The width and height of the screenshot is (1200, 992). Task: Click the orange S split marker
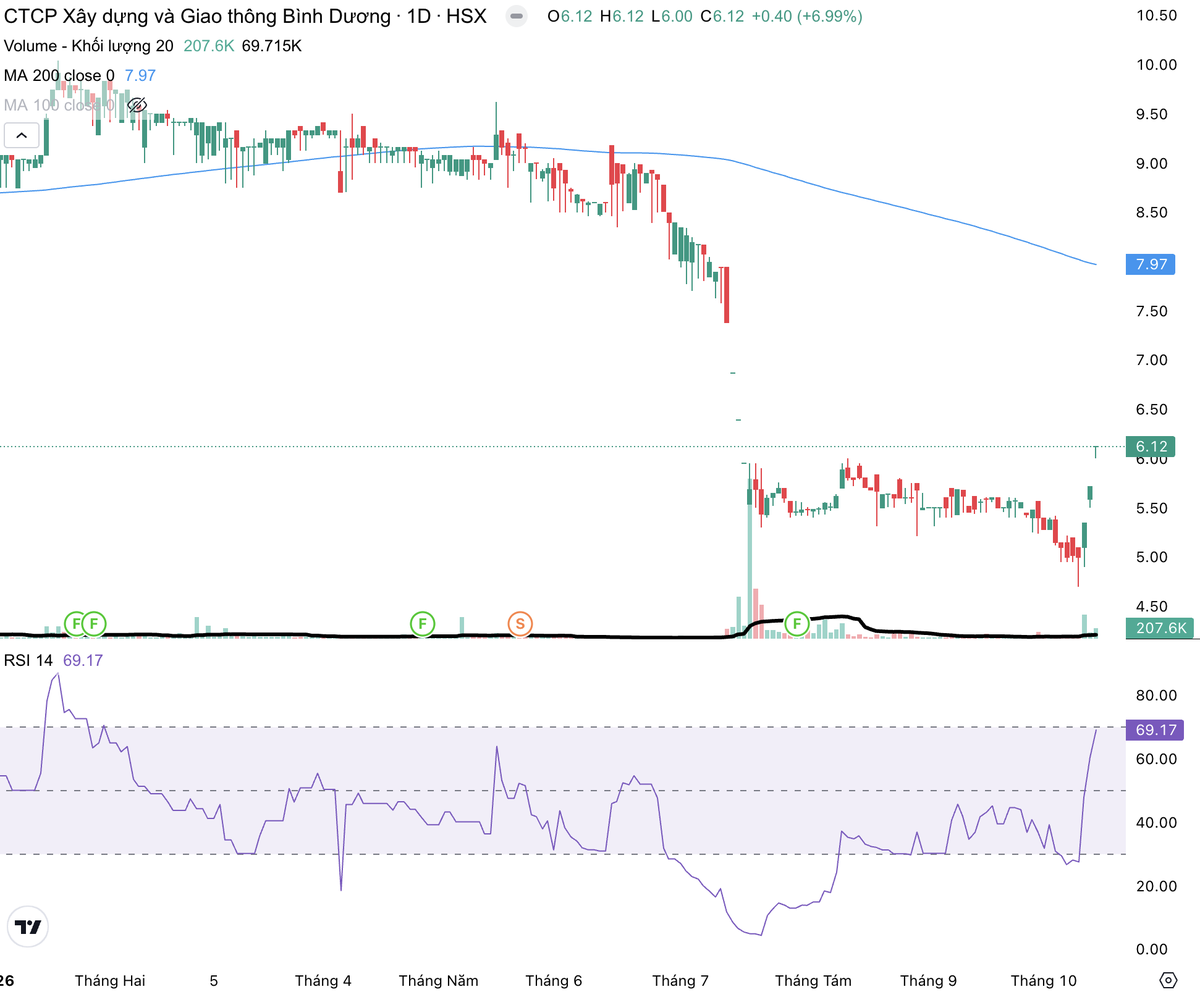[x=519, y=624]
